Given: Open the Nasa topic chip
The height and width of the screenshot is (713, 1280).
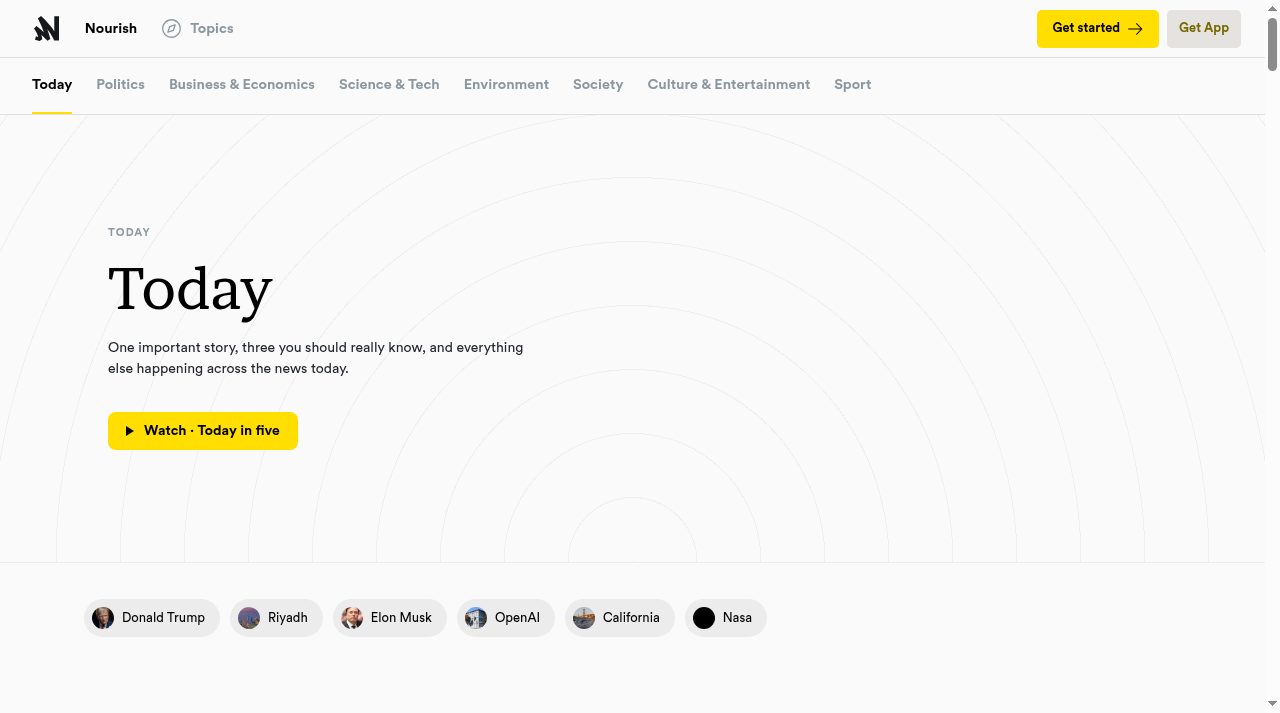Looking at the screenshot, I should point(726,618).
